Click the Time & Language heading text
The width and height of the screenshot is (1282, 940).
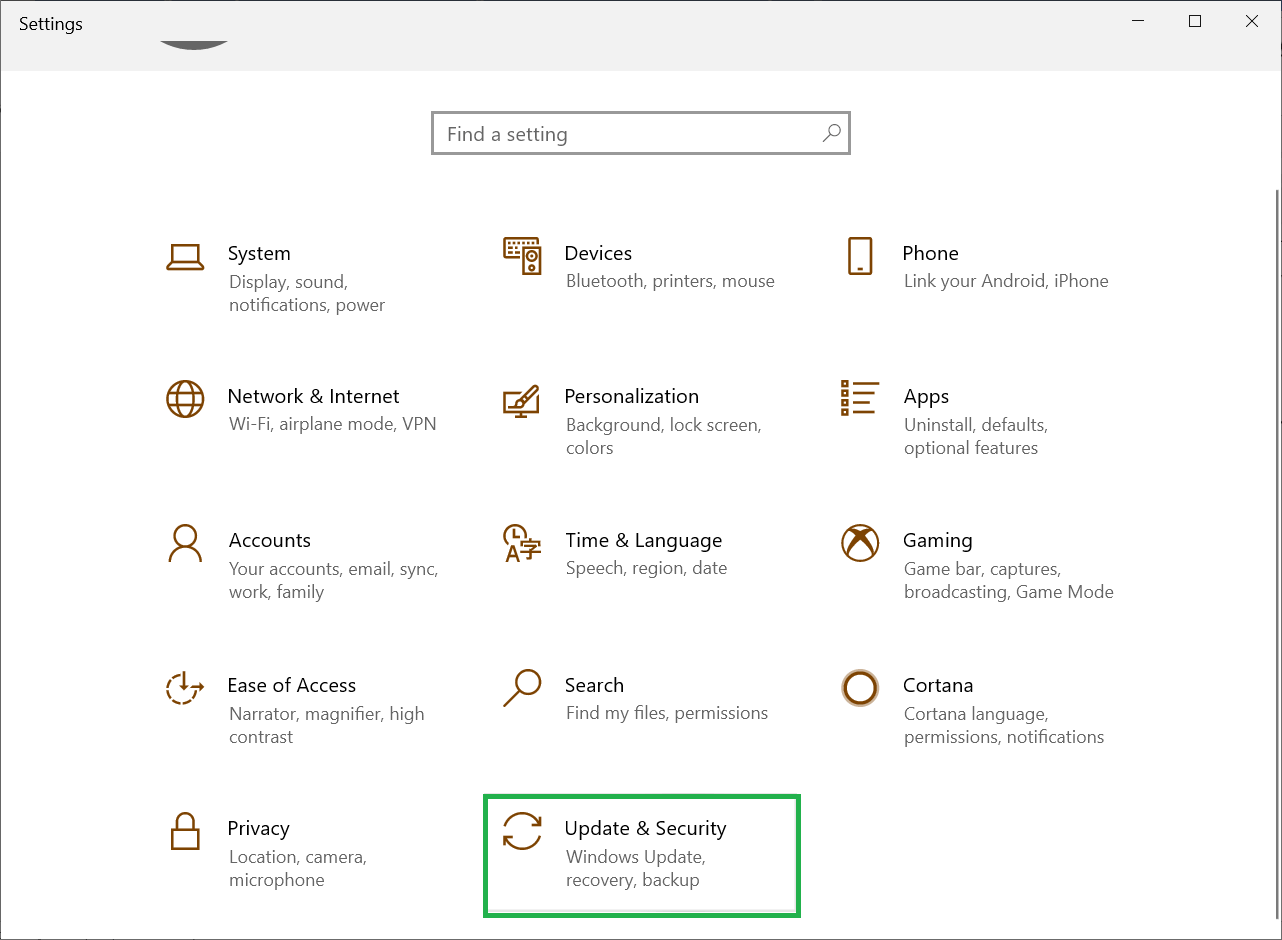643,541
